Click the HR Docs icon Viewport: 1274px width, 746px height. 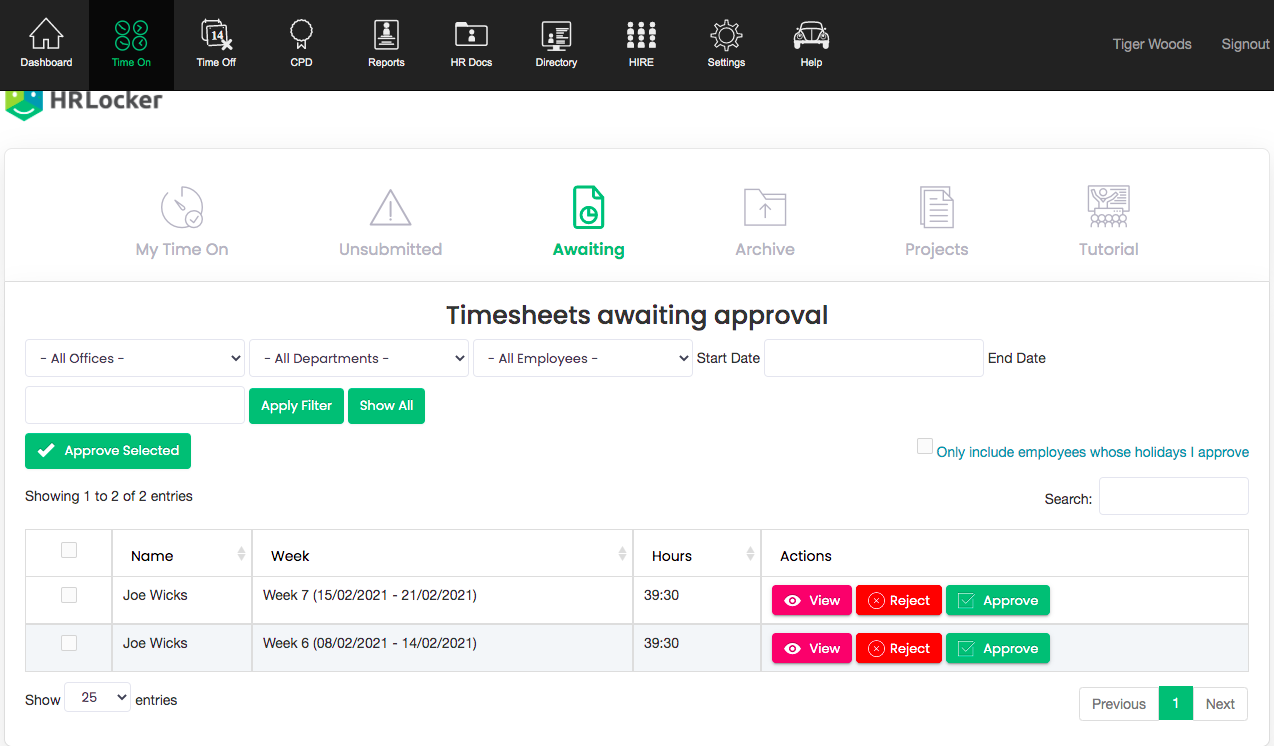click(470, 44)
